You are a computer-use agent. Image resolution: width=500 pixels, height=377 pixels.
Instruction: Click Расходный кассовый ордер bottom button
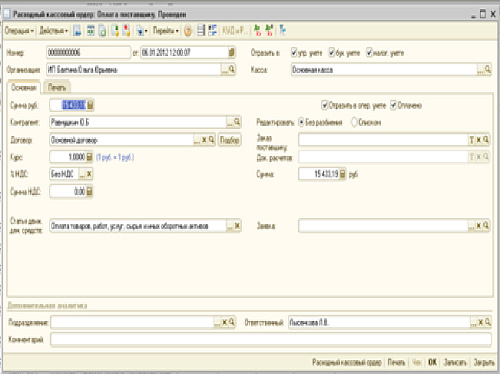click(347, 362)
